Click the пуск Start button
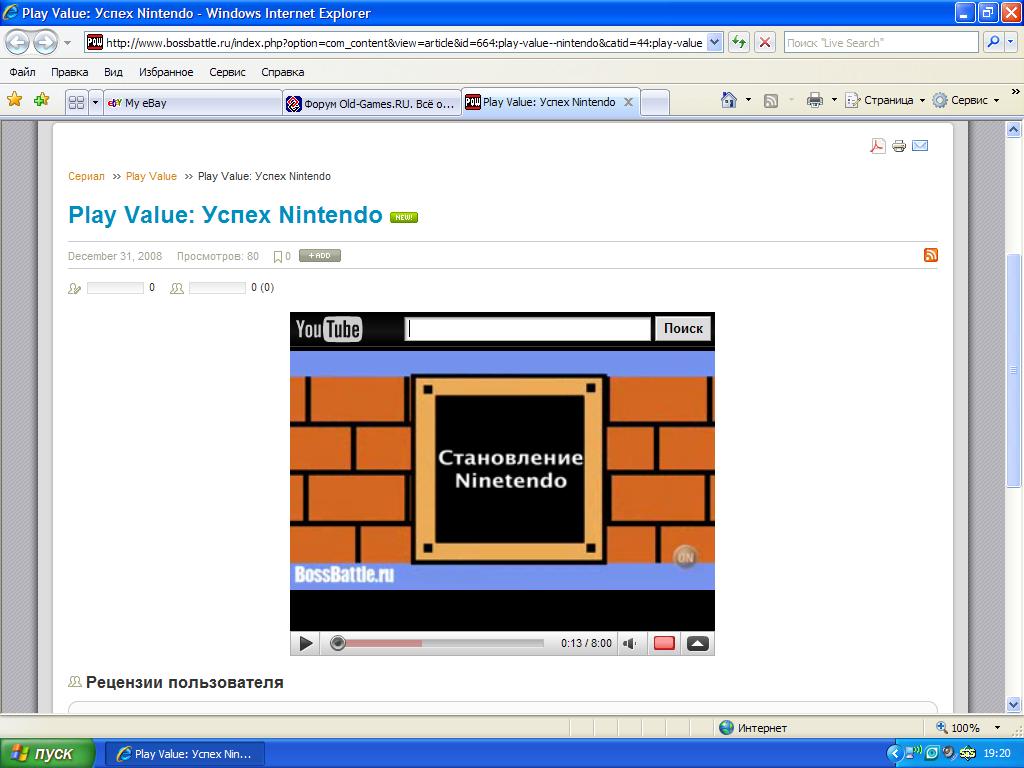Viewport: 1024px width, 768px height. (47, 754)
